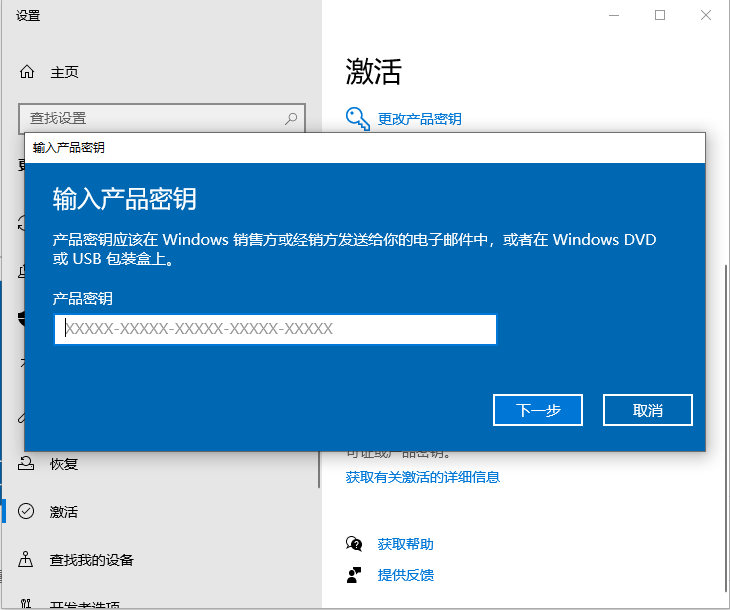Click the 恢复 recovery icon in the sidebar
The width and height of the screenshot is (730, 610).
[27, 464]
